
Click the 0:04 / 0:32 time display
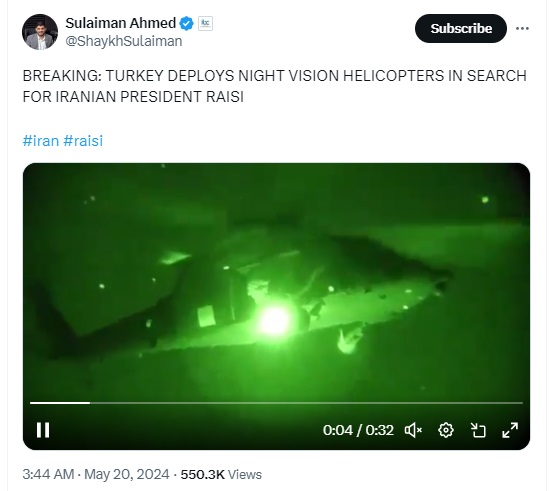pos(358,430)
